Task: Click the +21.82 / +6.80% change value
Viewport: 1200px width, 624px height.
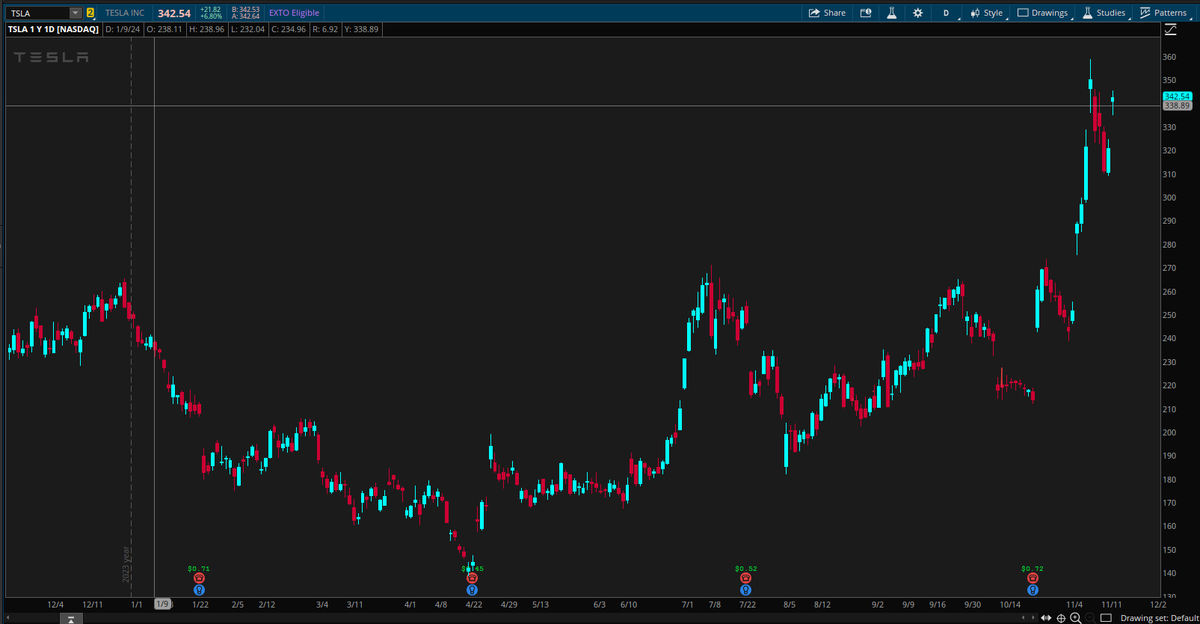Action: 210,13
